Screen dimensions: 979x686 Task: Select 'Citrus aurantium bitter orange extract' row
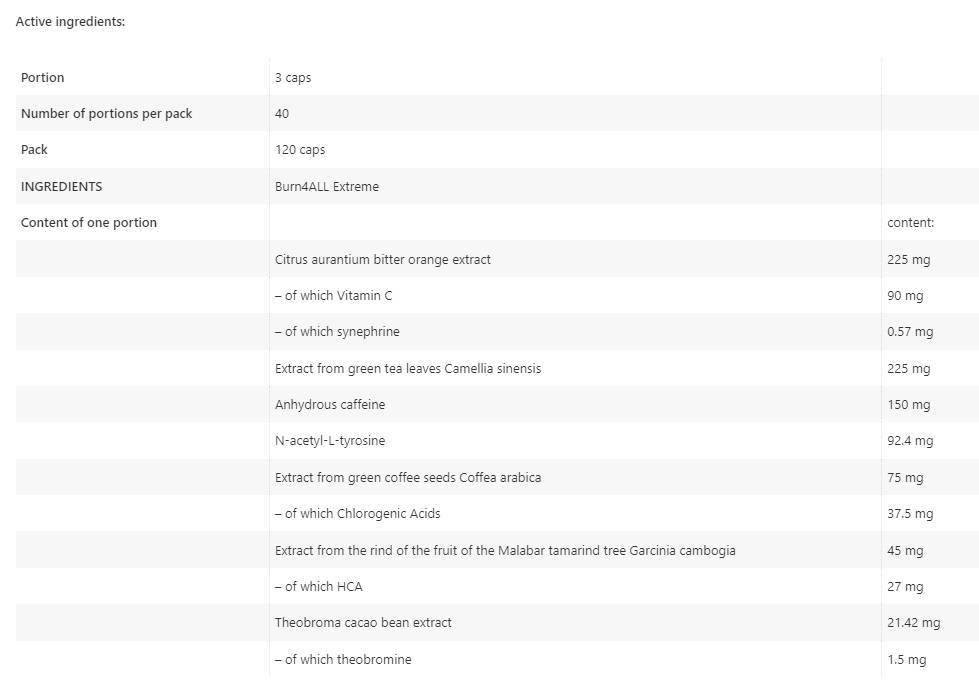tap(383, 260)
